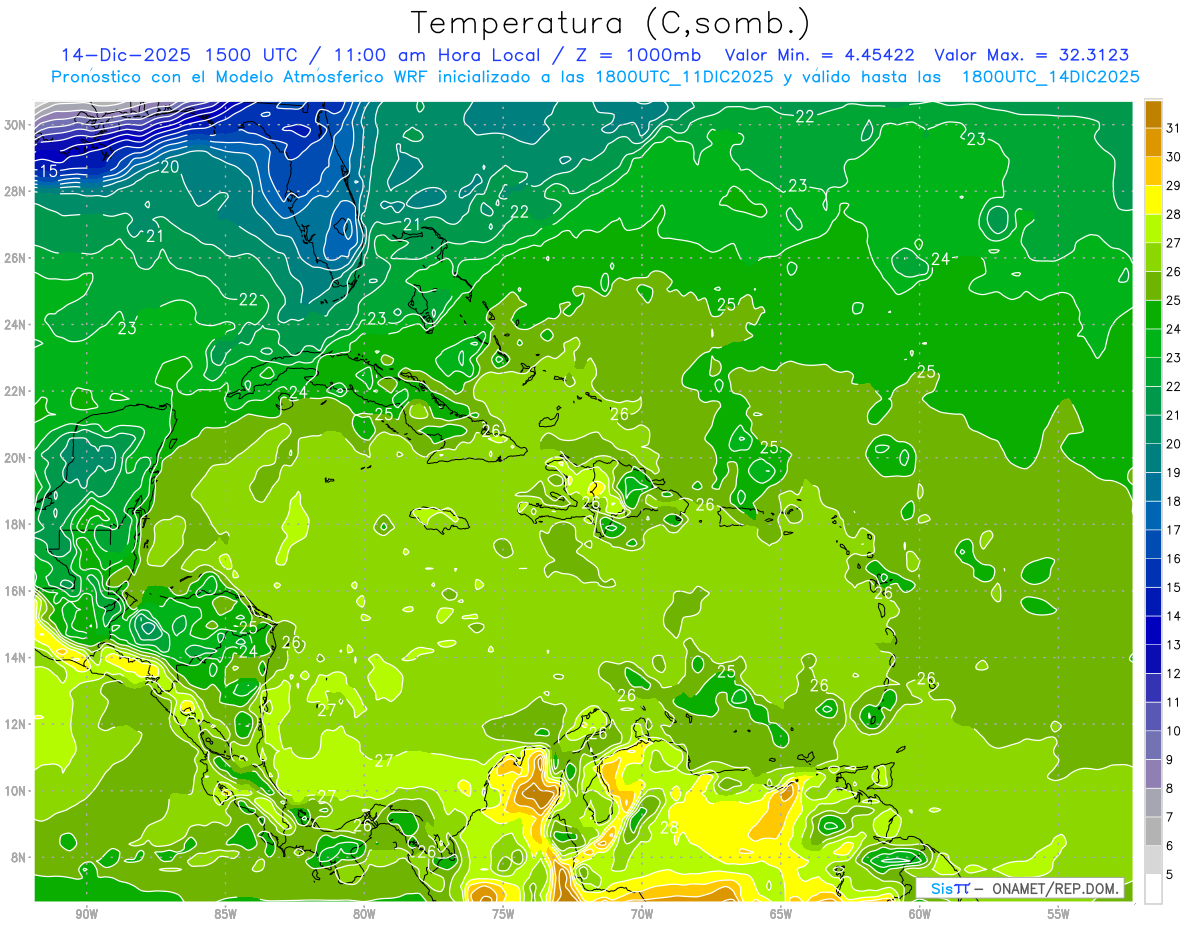Click the "14N" latitude axis label
1200x927 pixels.
[x=15, y=658]
